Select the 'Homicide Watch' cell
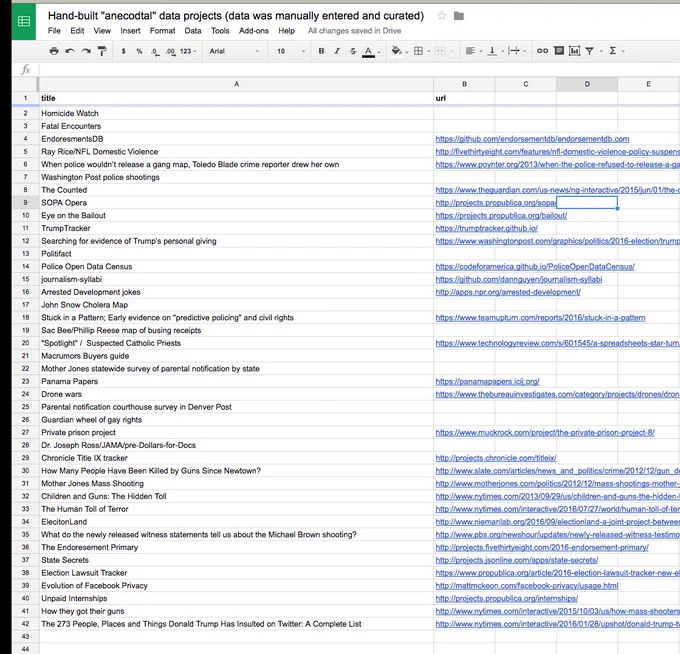 236,113
